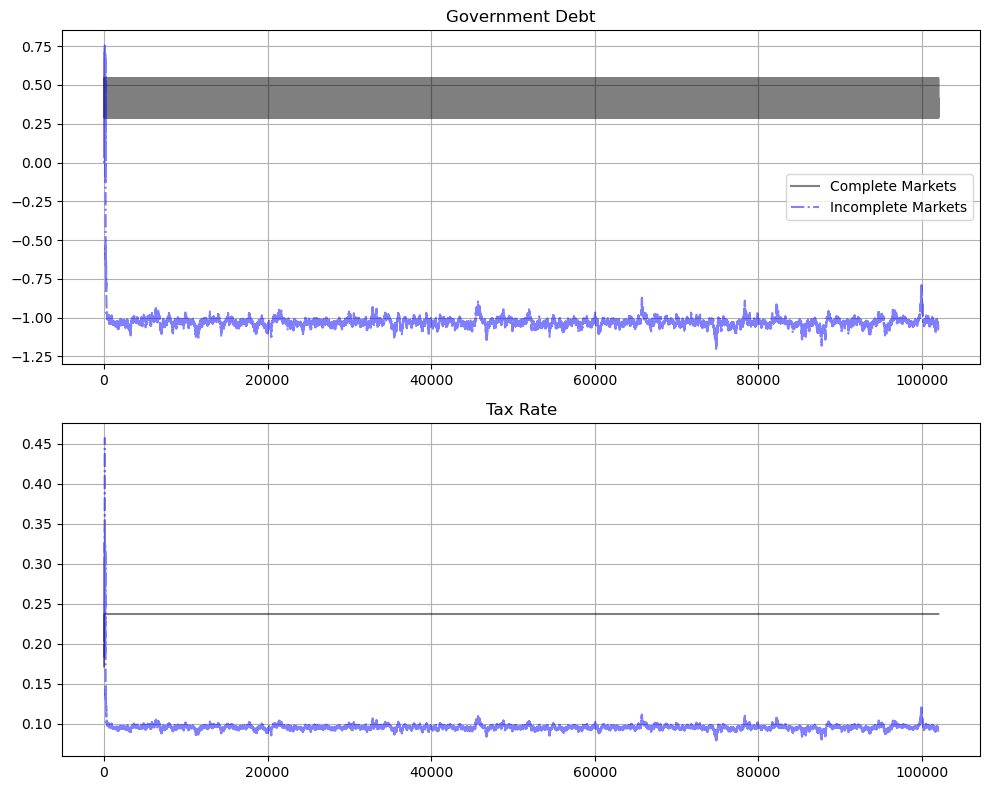Screen dimensions: 990x790
Task: Click the blue dash-dot sample beside Incomplete Markets
Action: click(804, 207)
